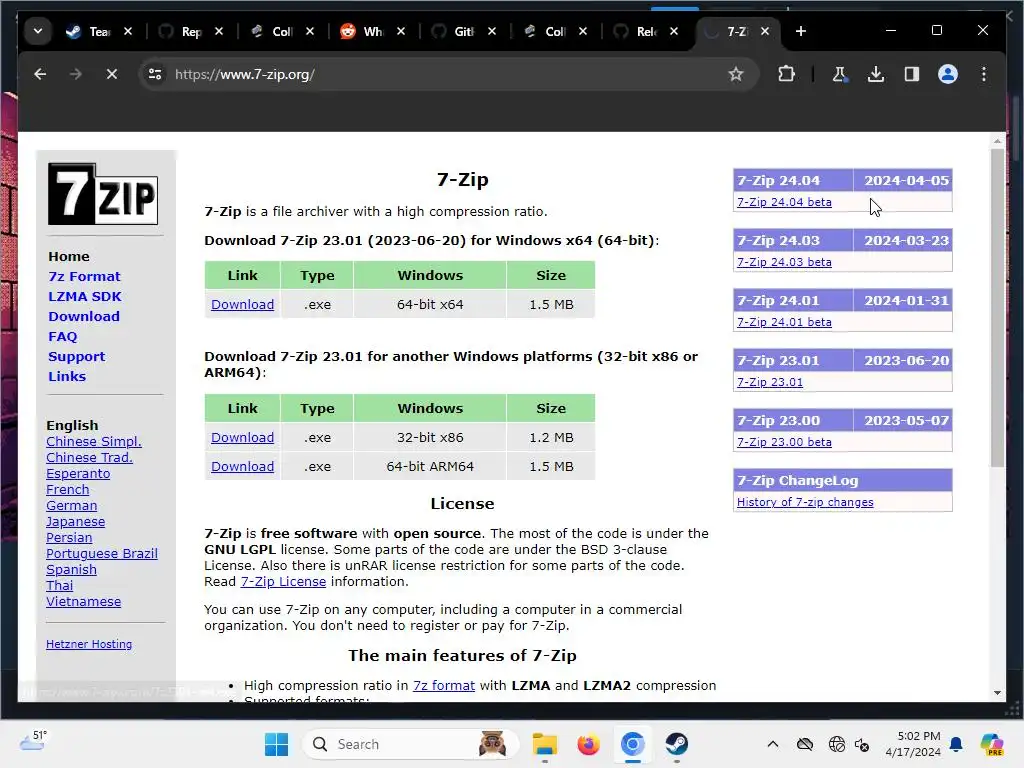Click the scrollbar down arrow
The image size is (1024, 768).
(x=997, y=693)
